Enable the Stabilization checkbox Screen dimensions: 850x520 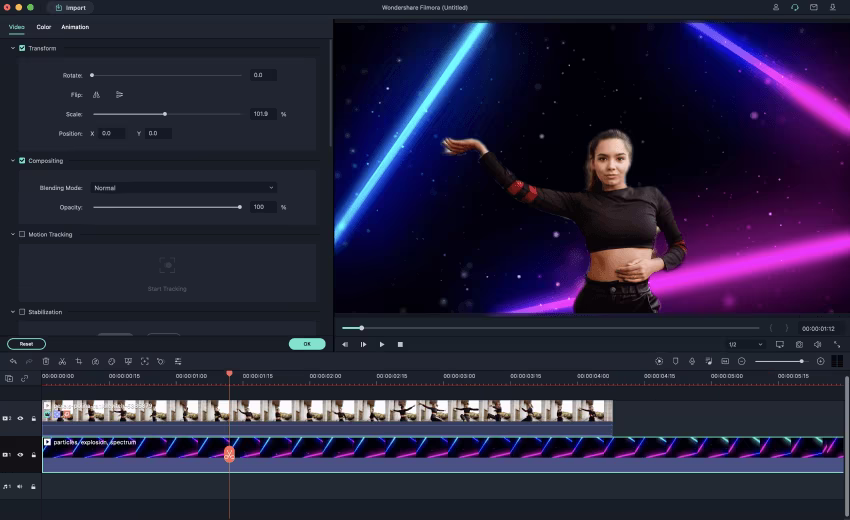click(x=22, y=312)
